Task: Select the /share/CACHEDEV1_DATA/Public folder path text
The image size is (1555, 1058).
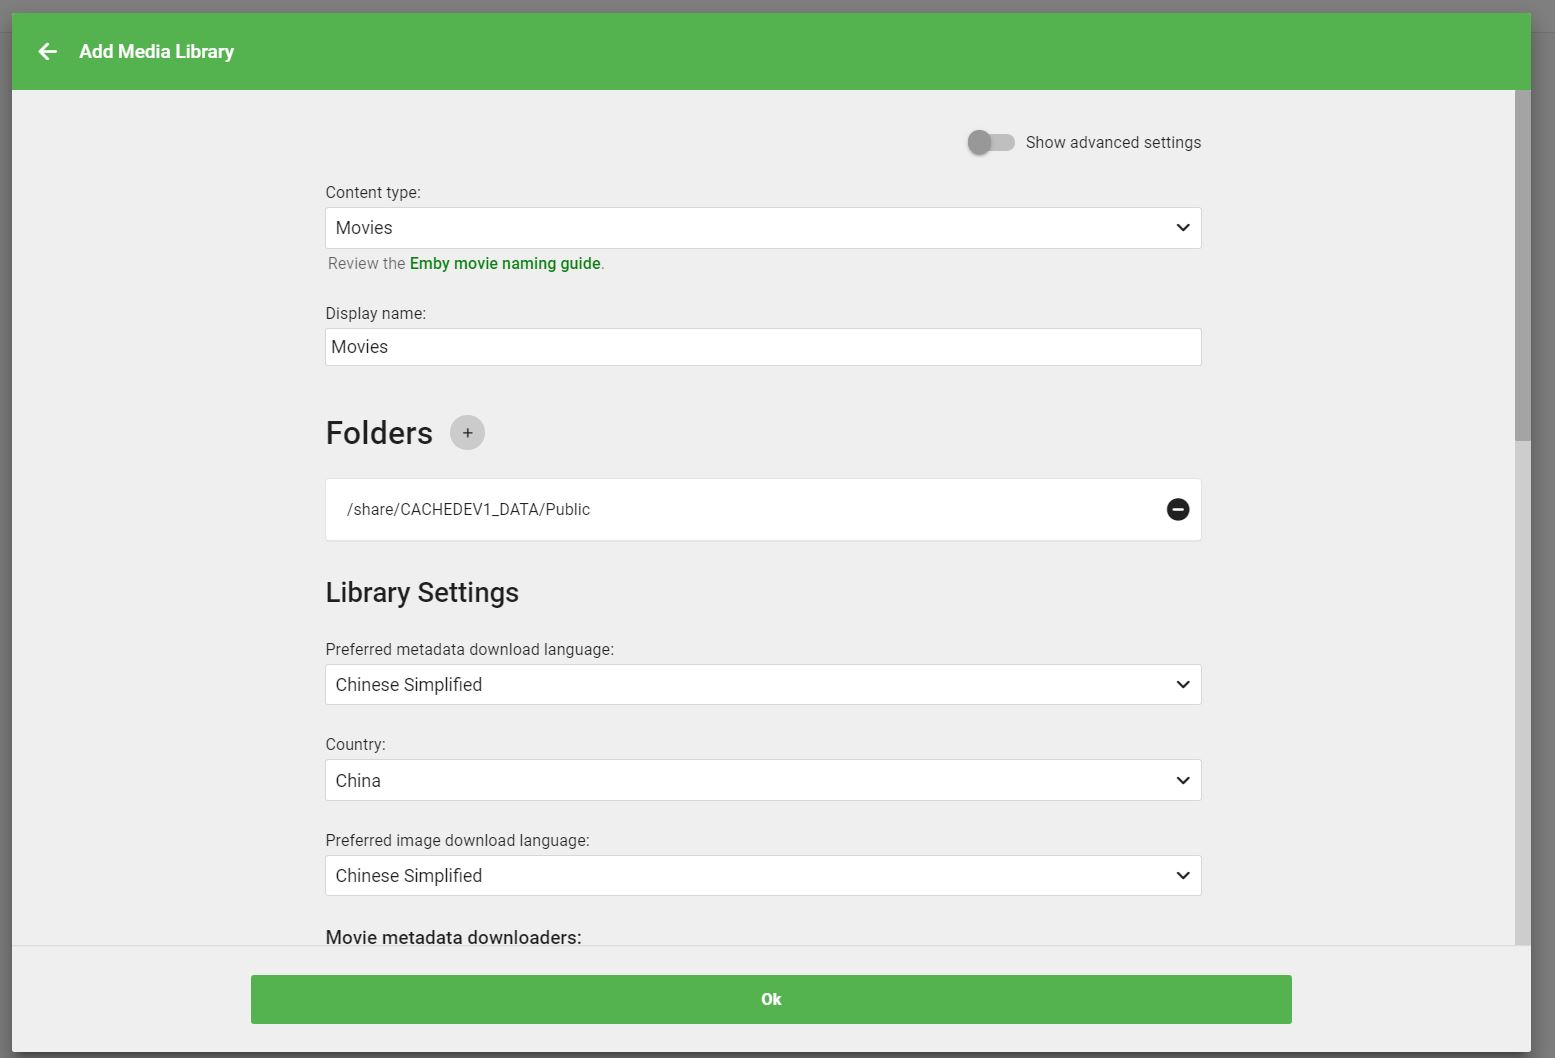Action: pos(468,509)
